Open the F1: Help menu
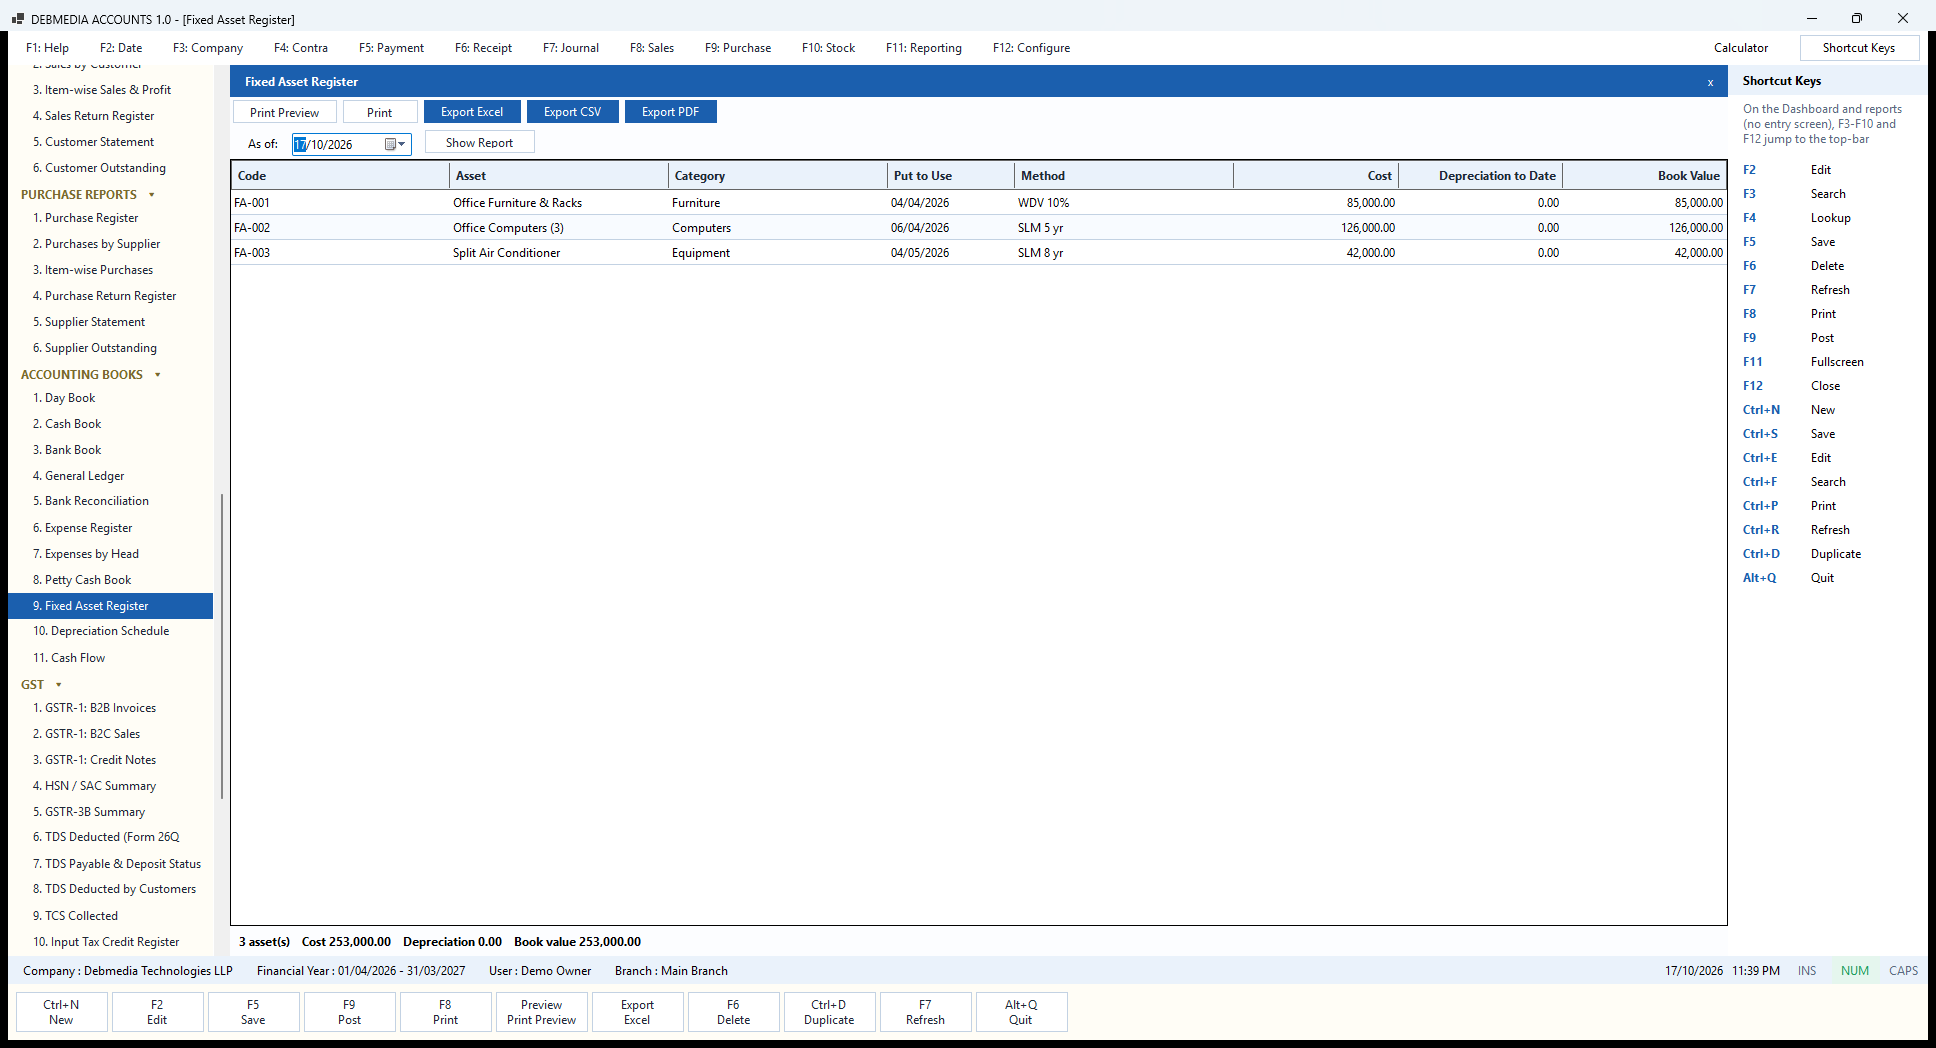1936x1048 pixels. coord(47,48)
